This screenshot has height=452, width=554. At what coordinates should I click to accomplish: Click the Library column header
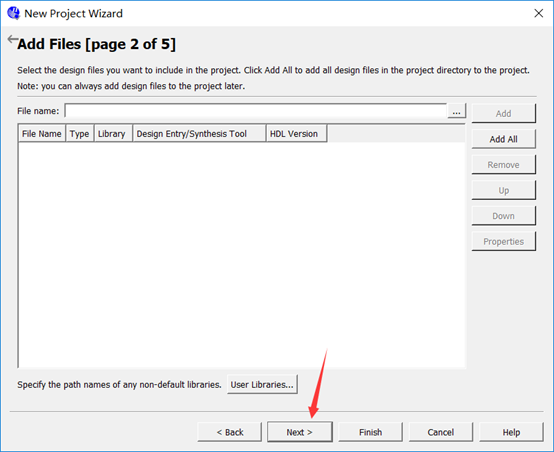click(113, 134)
